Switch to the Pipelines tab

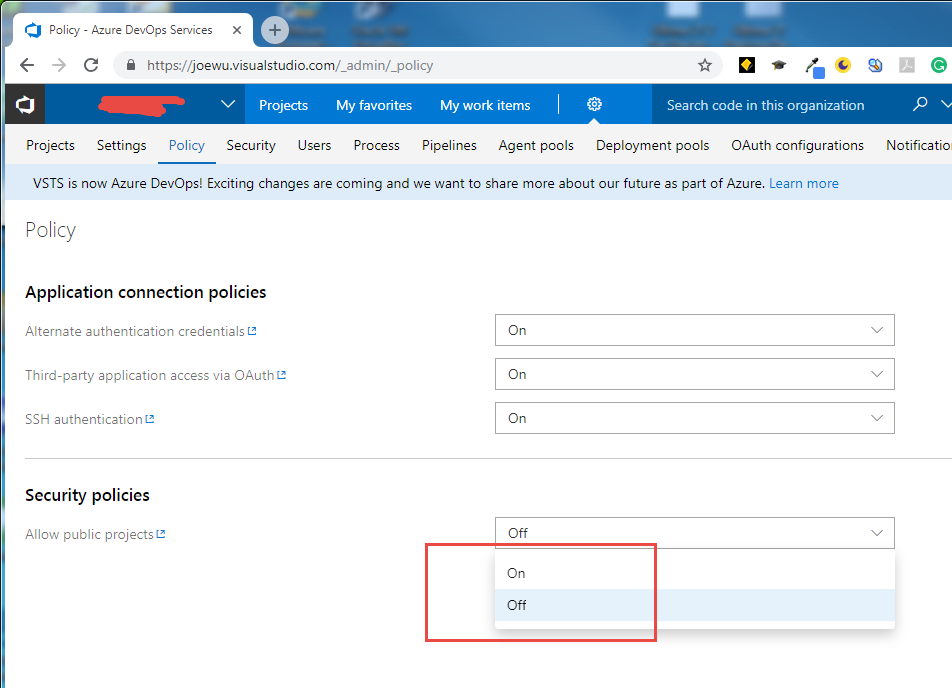pyautogui.click(x=449, y=145)
